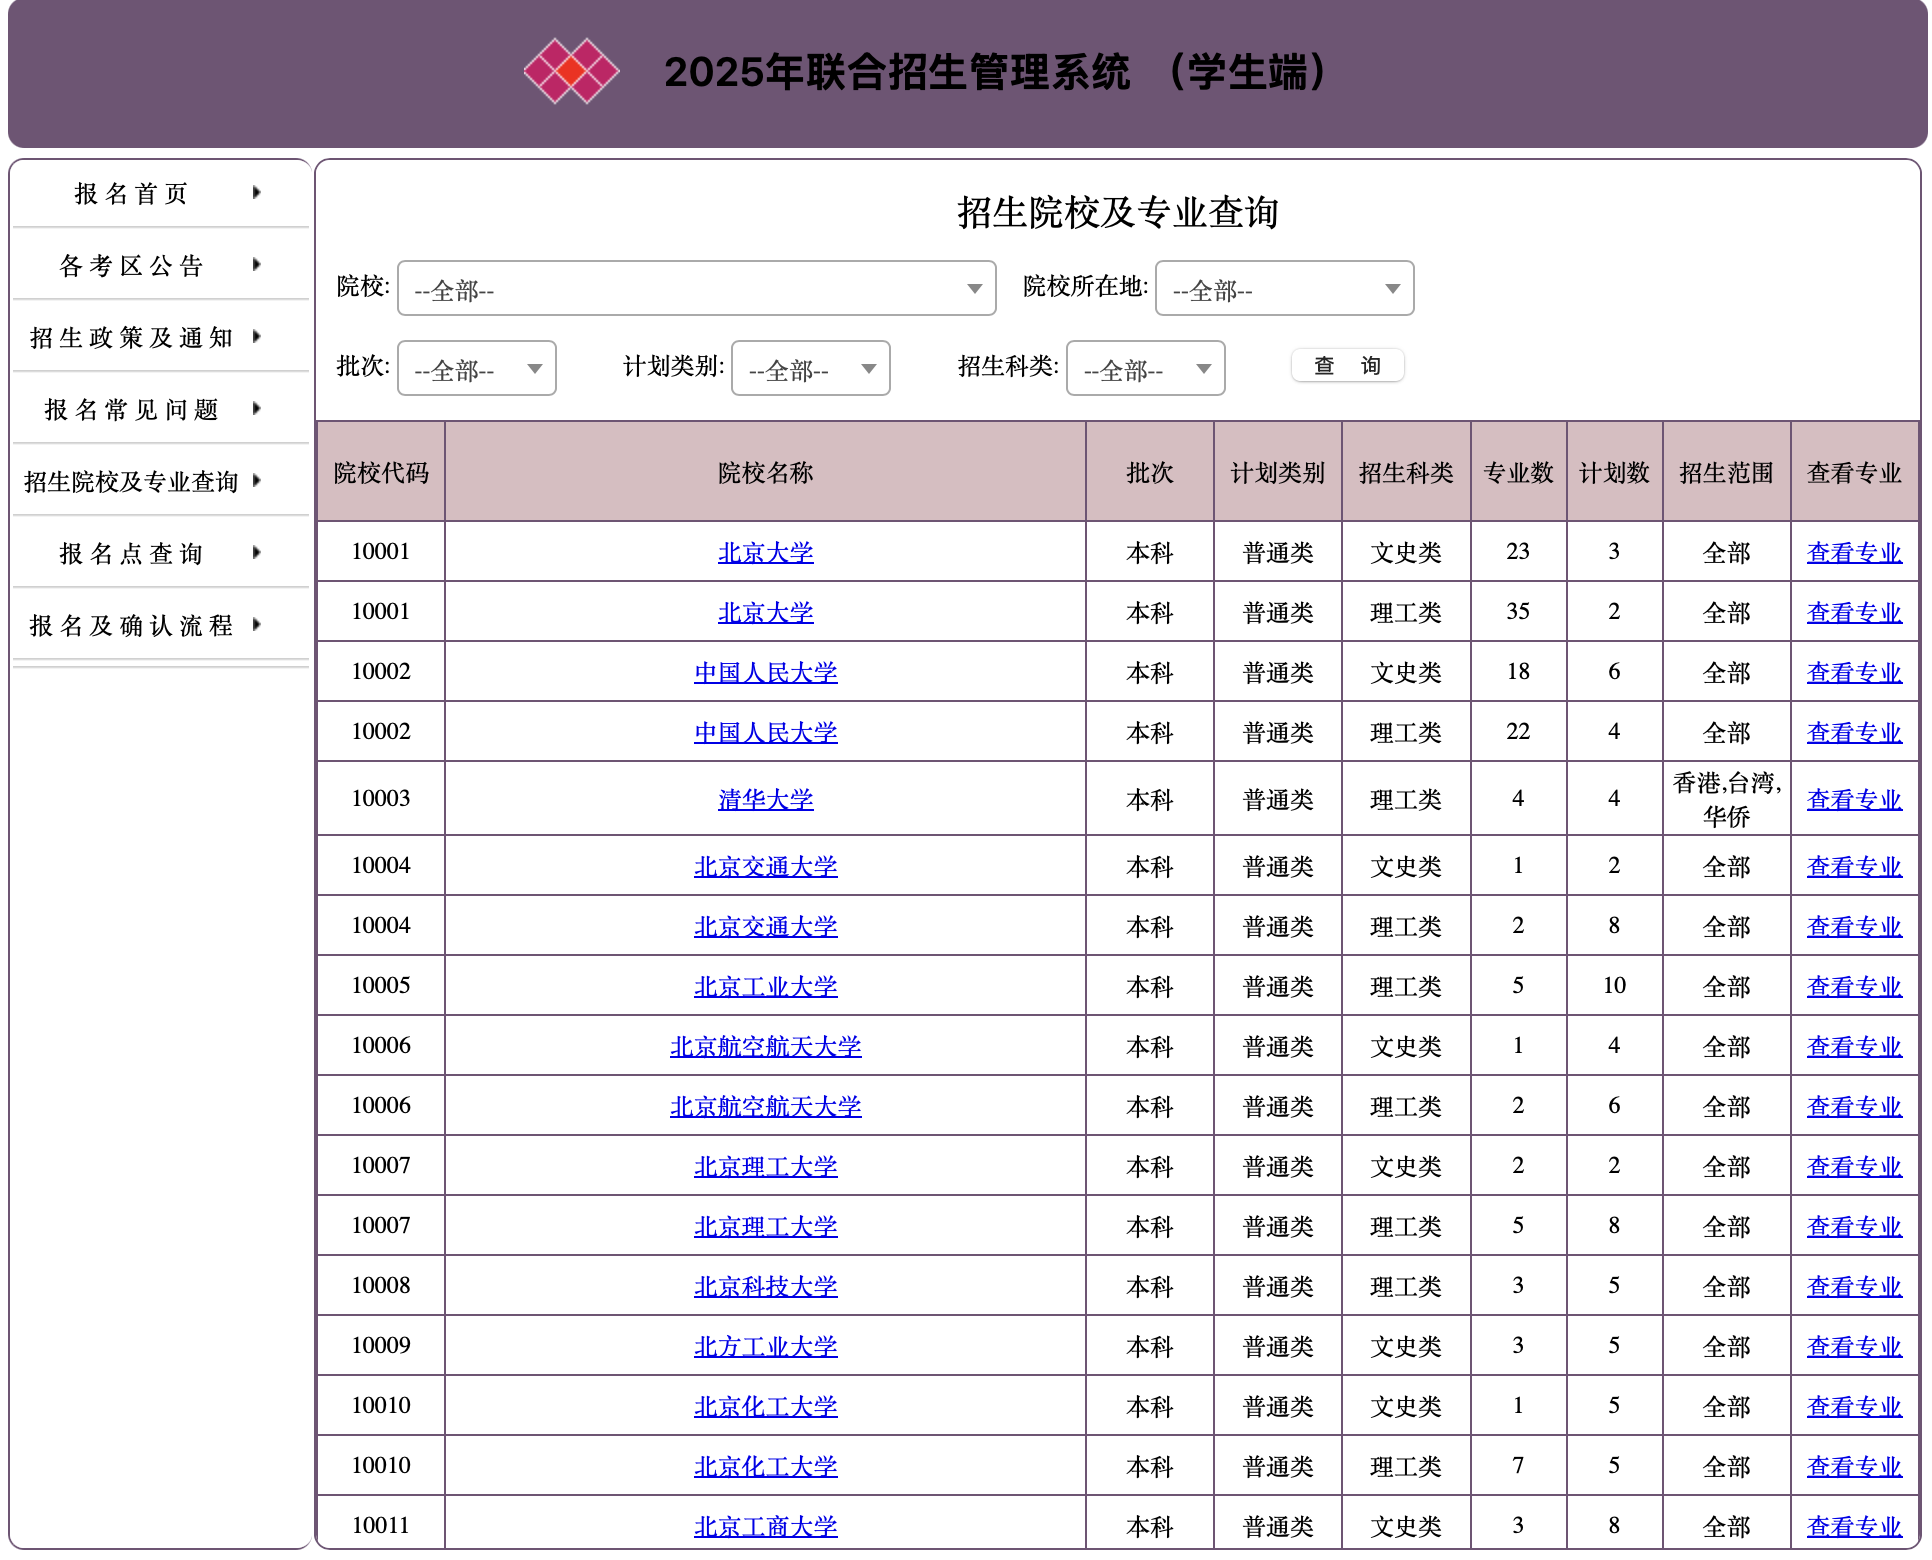This screenshot has width=1932, height=1560.
Task: Click the arrow beside 招生政策及通知
Action: click(x=257, y=337)
